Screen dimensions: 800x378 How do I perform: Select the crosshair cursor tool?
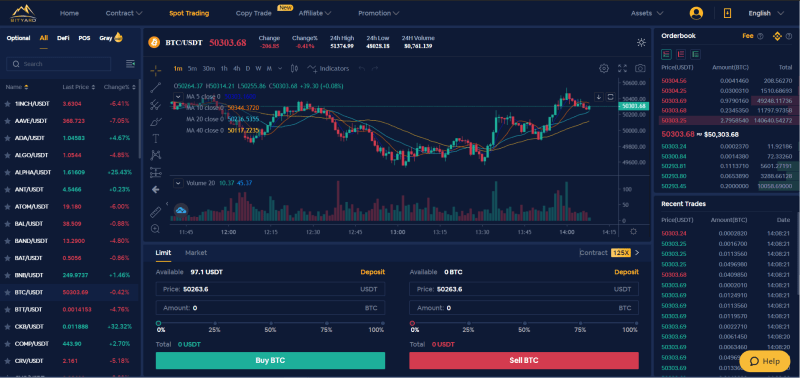[156, 70]
